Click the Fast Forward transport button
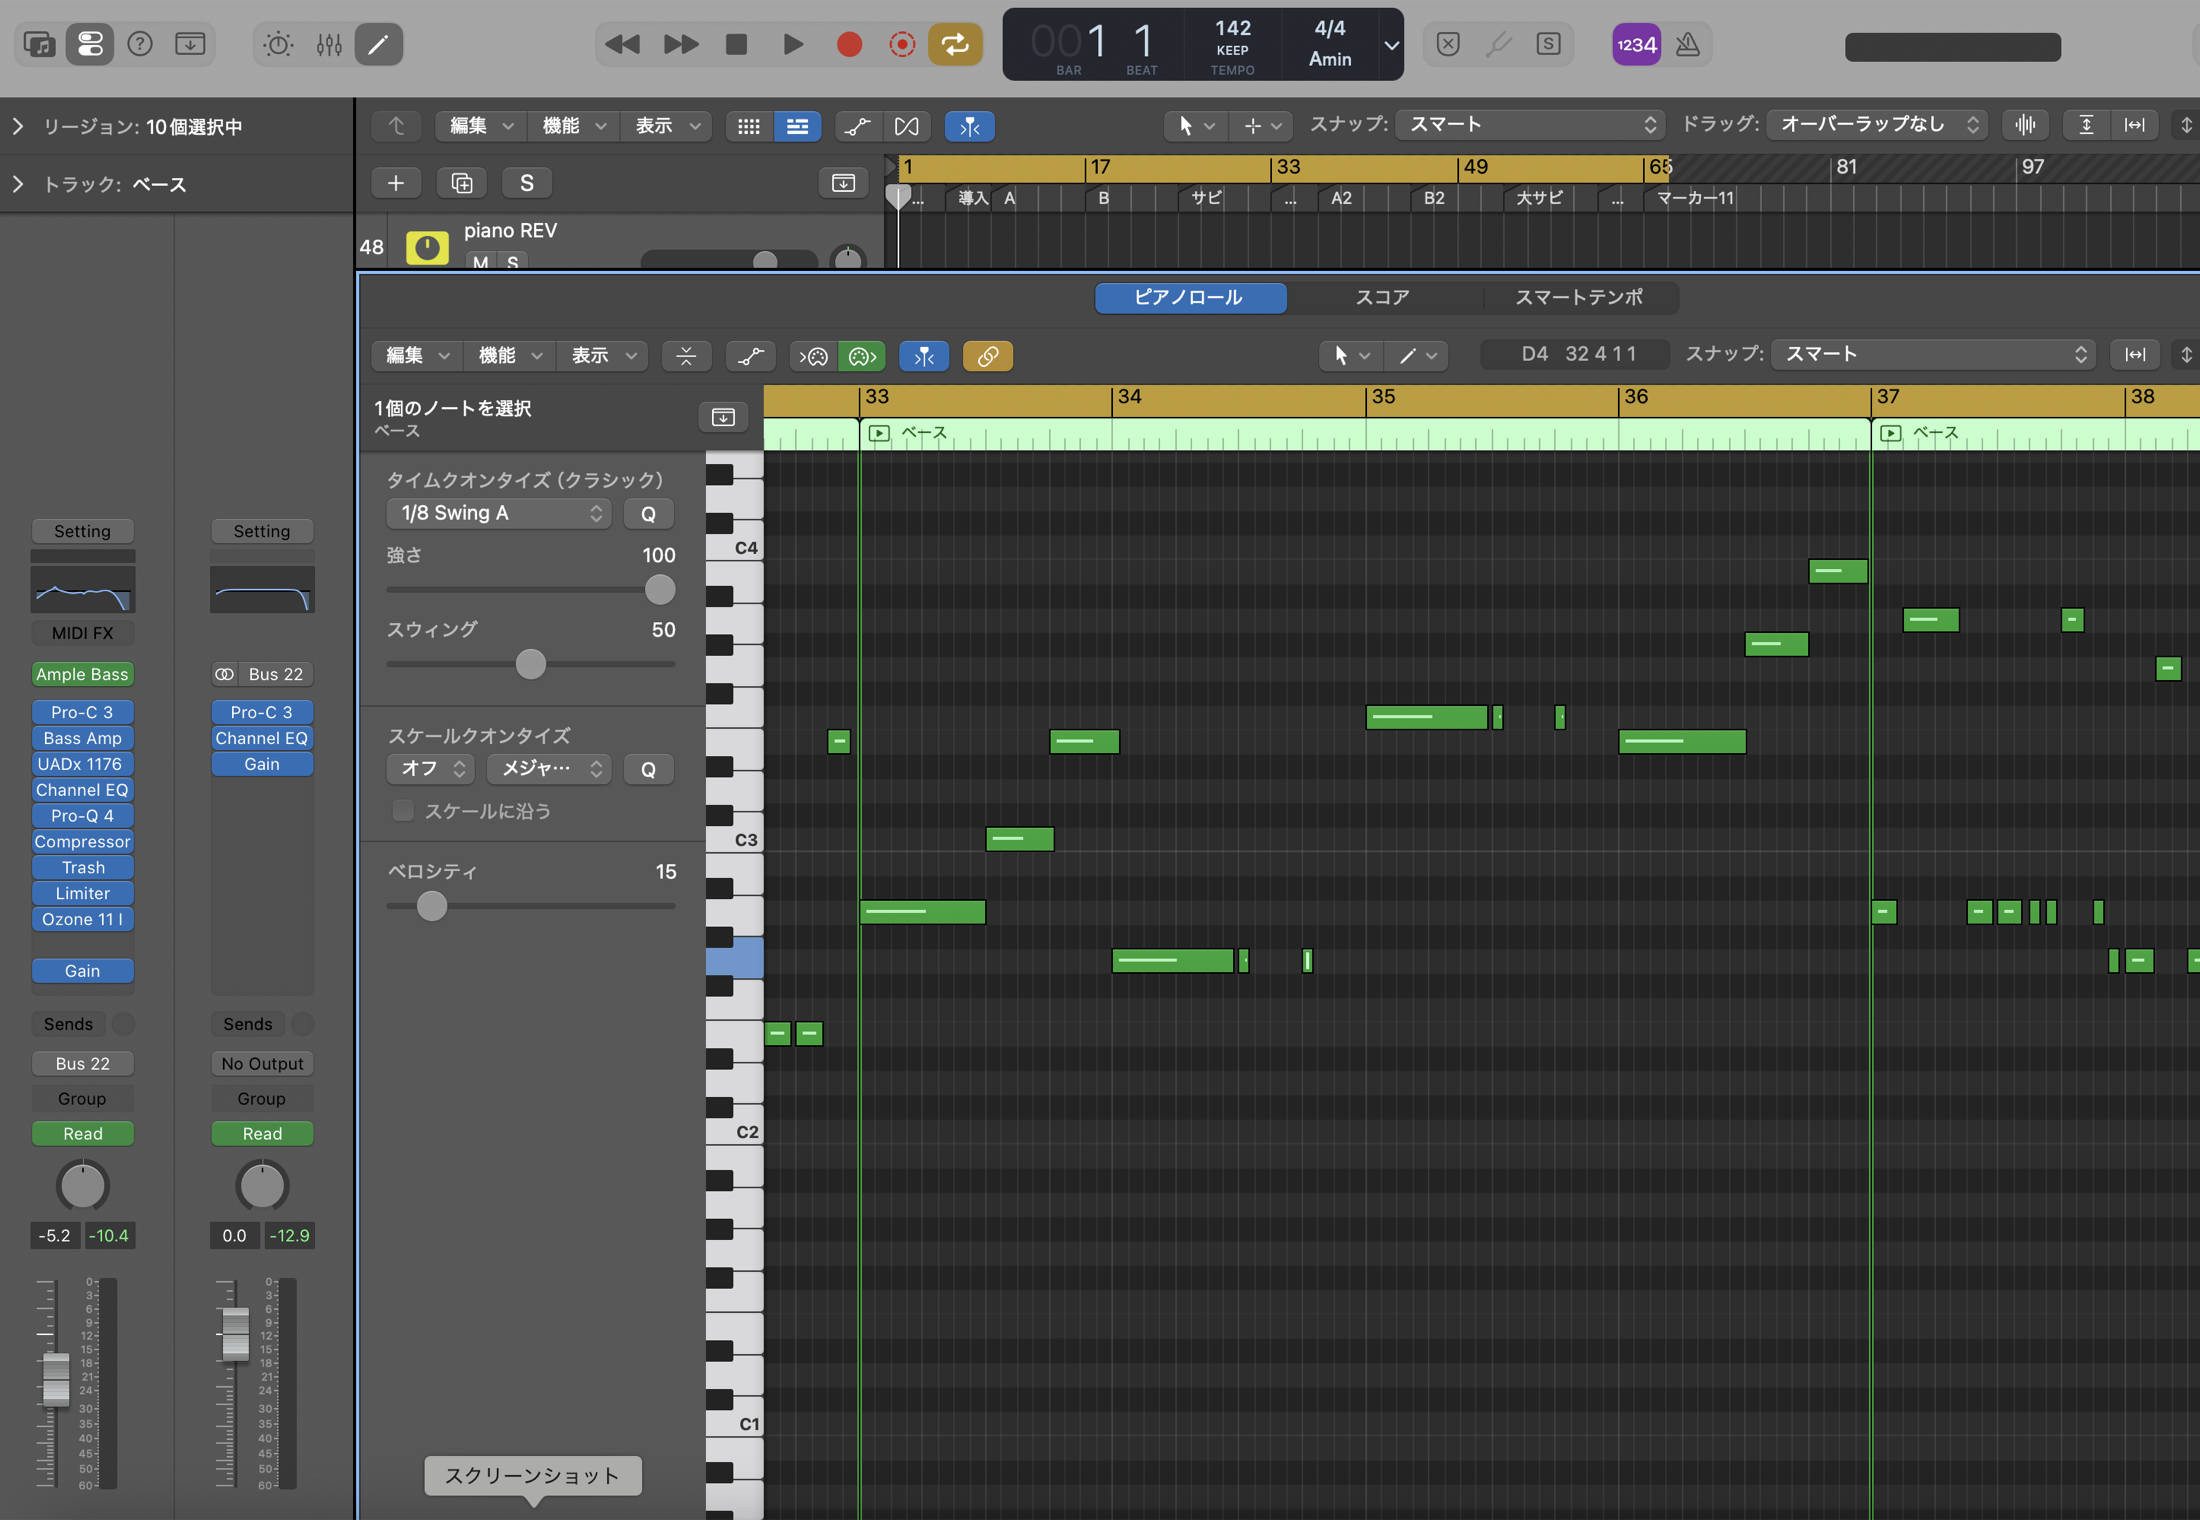 [681, 44]
